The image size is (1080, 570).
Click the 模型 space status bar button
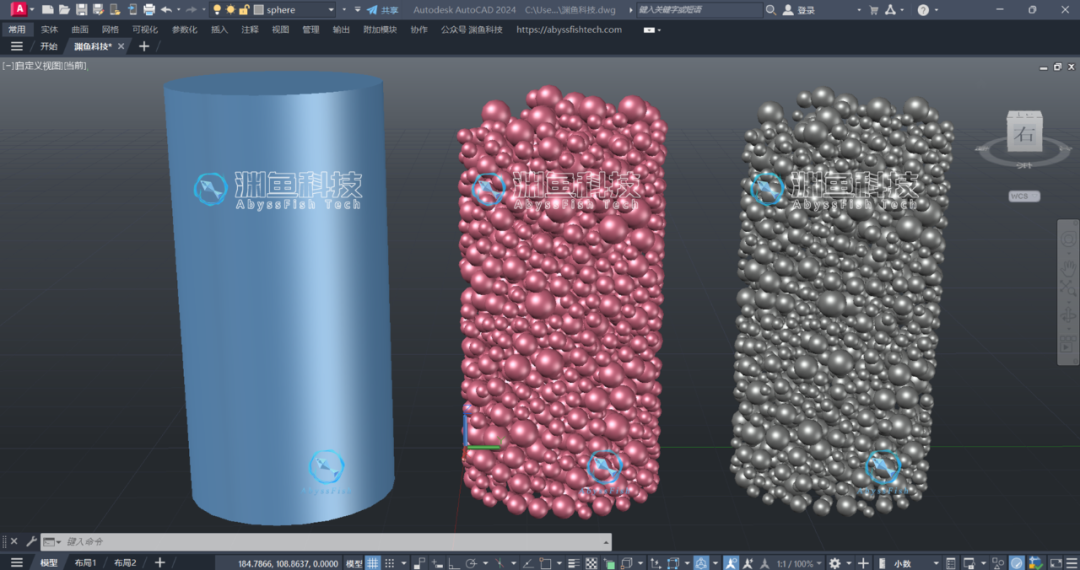(354, 563)
